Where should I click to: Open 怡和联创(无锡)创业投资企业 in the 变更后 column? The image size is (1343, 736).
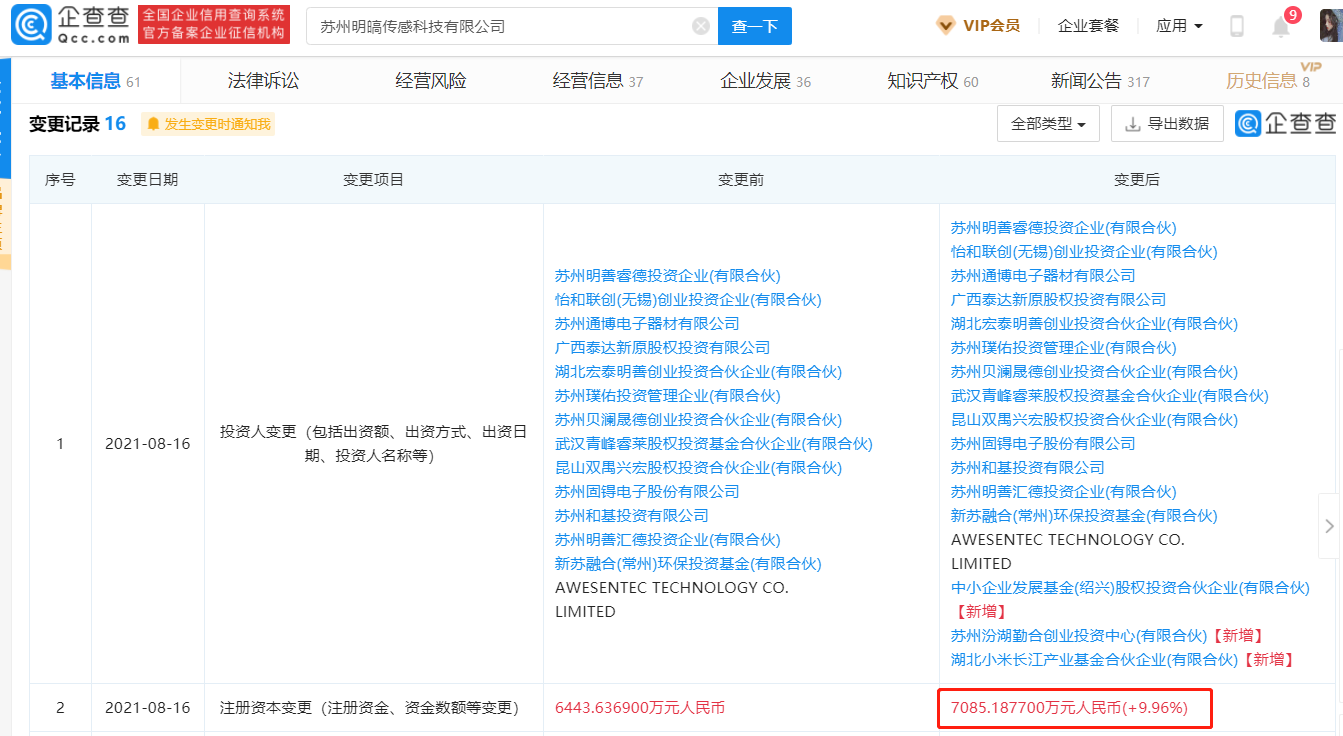pos(1084,252)
